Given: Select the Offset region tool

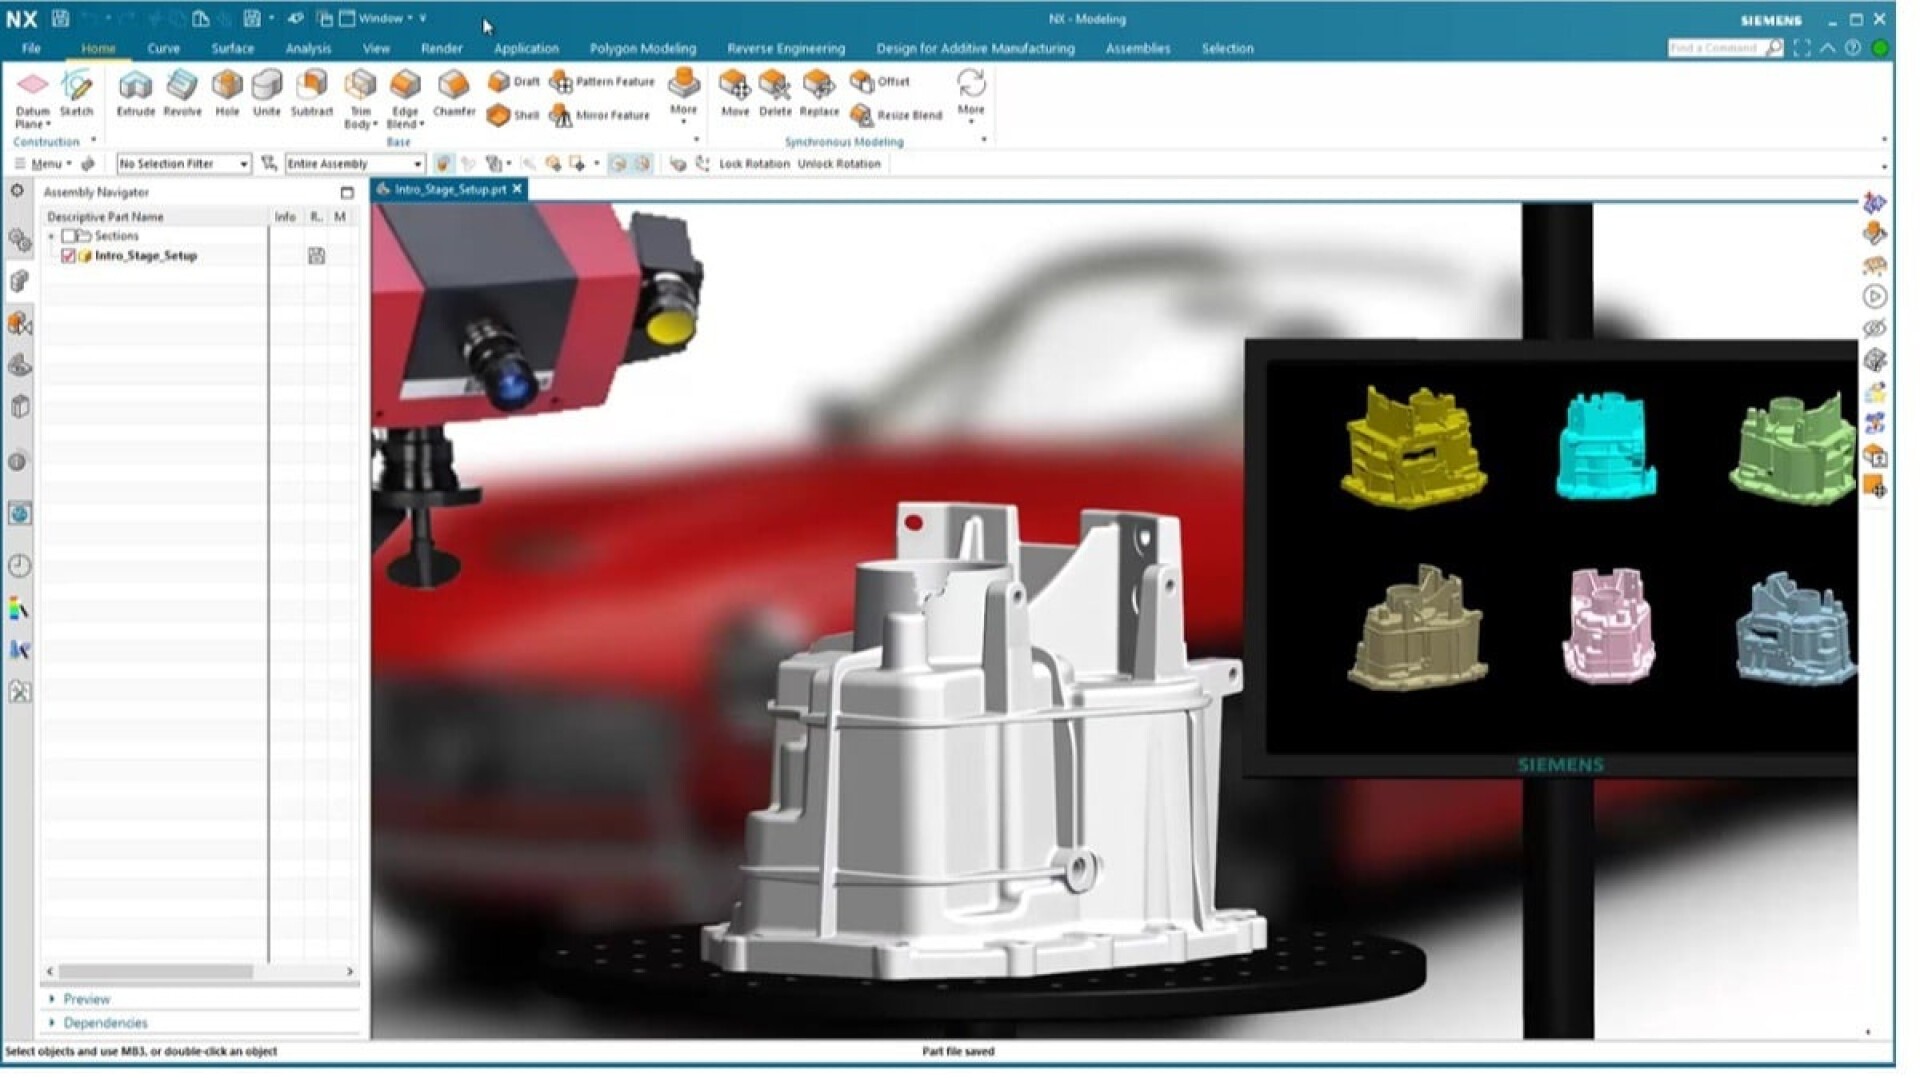Looking at the screenshot, I should pos(880,81).
